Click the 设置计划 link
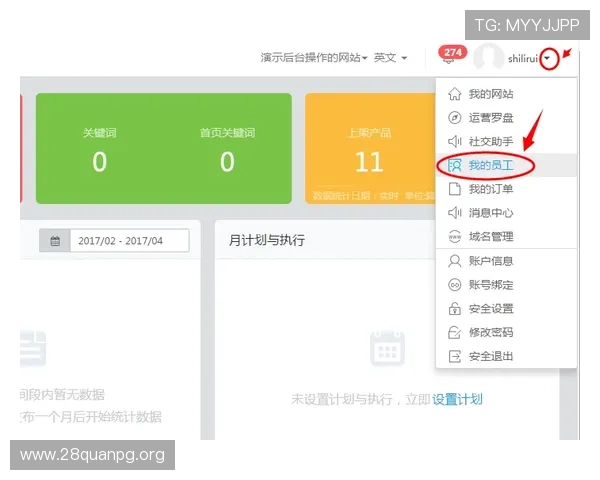This screenshot has height=480, width=600. 457,399
